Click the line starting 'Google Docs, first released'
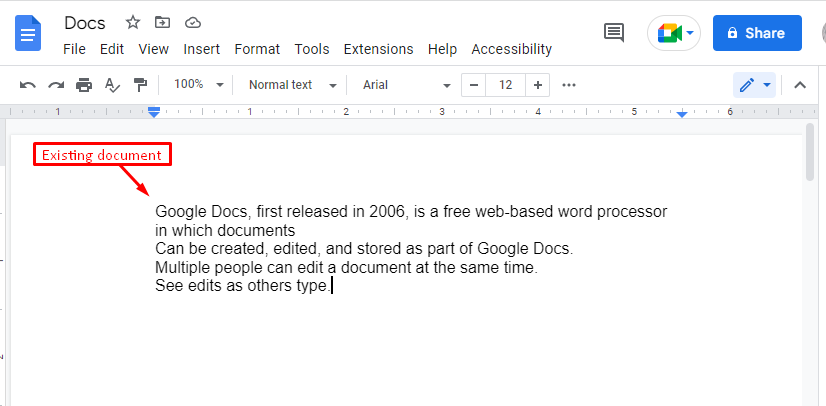This screenshot has height=406, width=826. coord(411,212)
